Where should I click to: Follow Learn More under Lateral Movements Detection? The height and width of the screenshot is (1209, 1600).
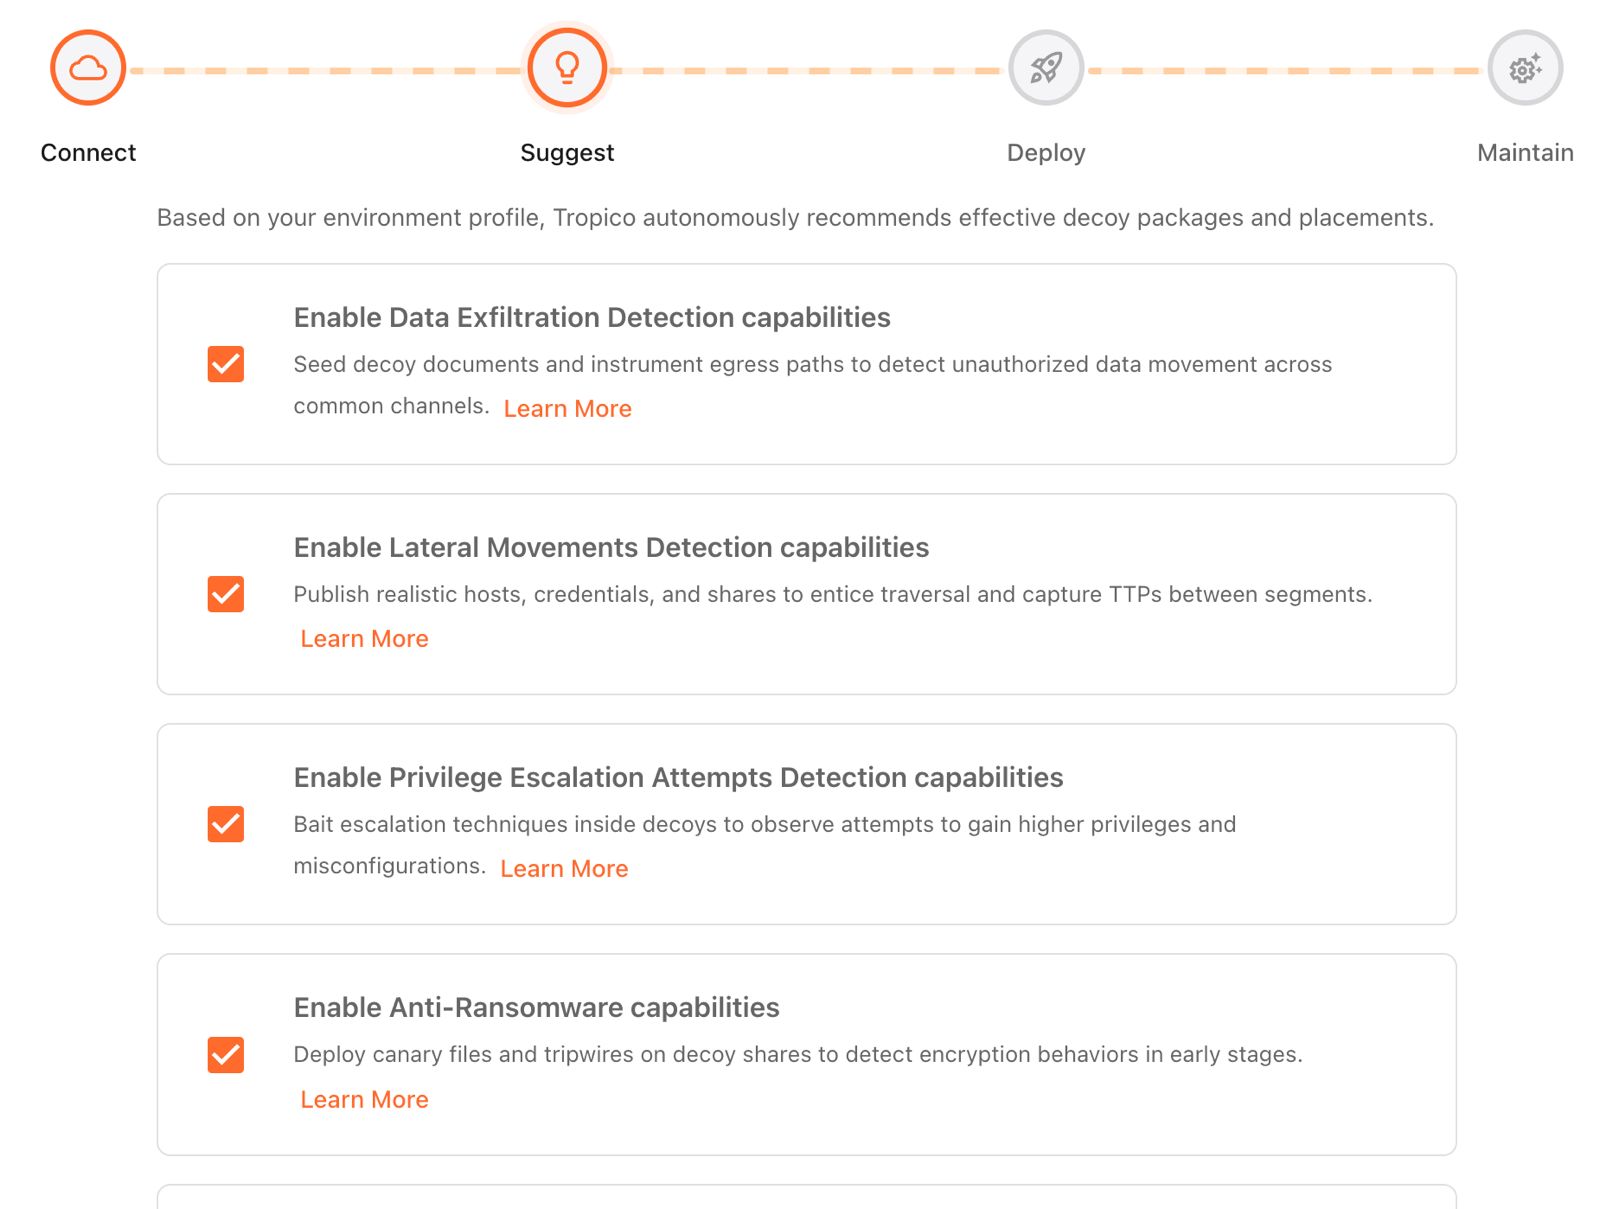pos(364,639)
